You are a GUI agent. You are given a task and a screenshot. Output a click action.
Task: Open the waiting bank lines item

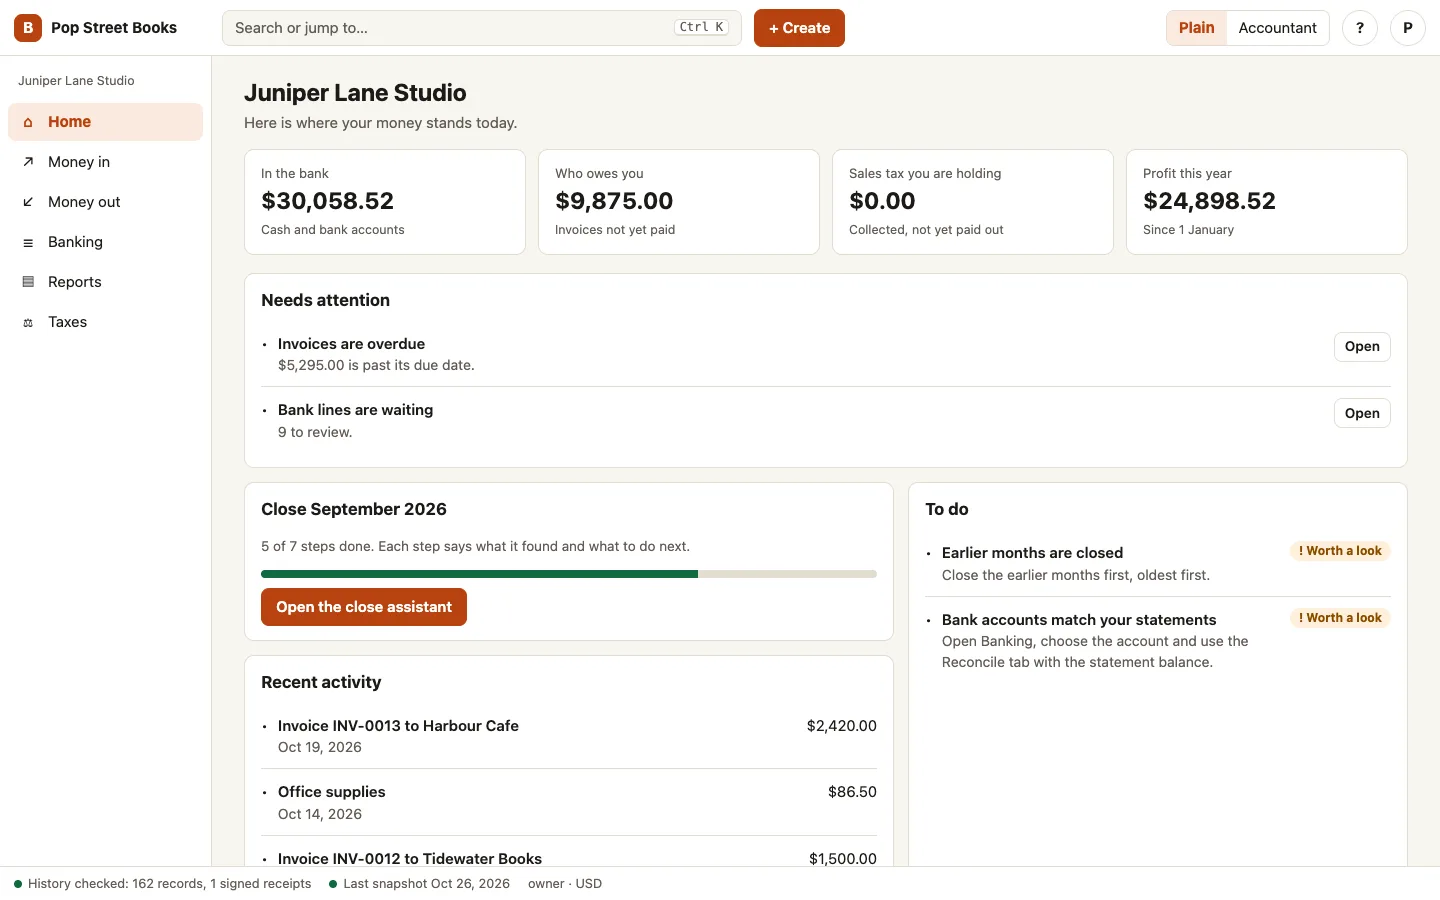tap(1362, 413)
